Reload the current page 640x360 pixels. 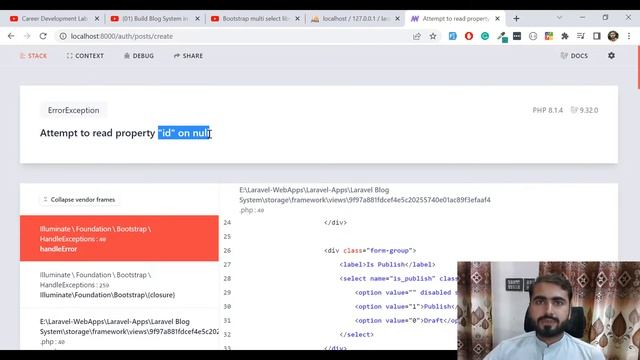[43, 36]
